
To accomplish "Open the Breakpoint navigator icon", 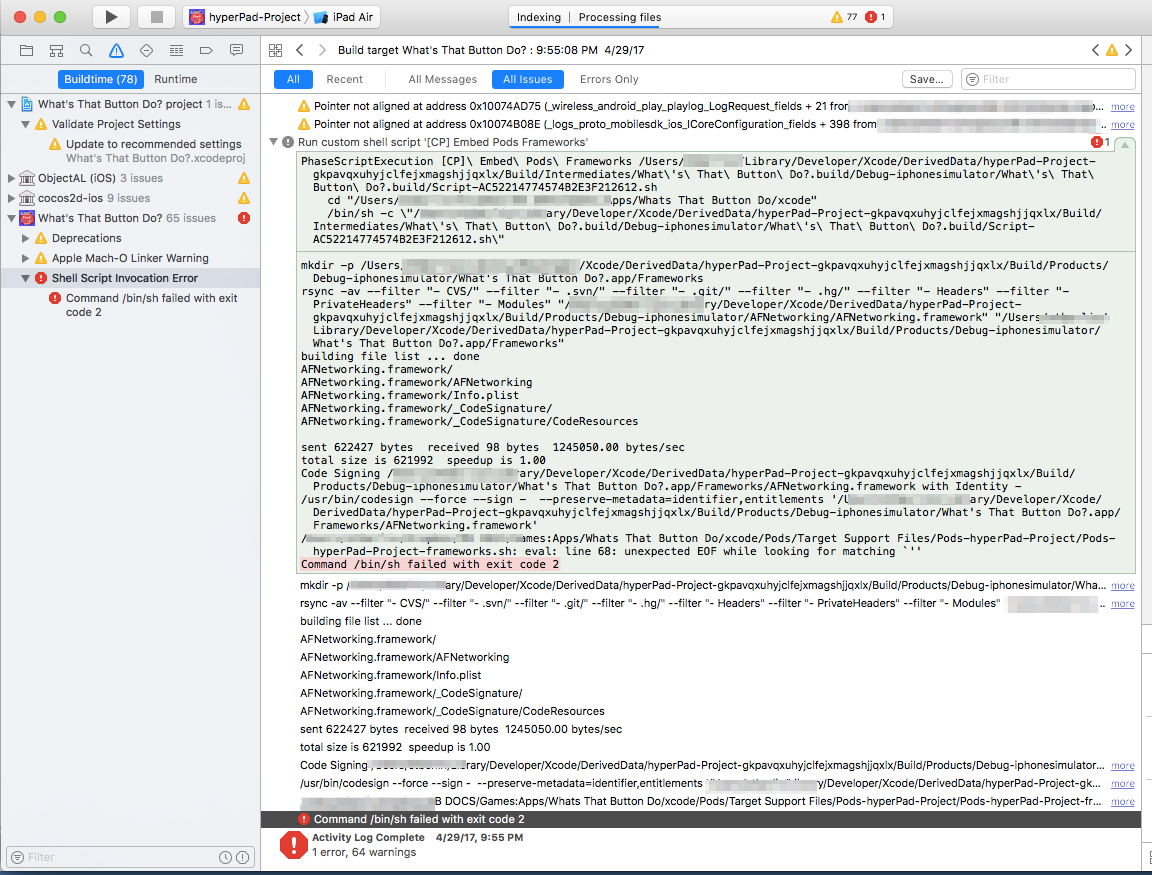I will coord(206,50).
